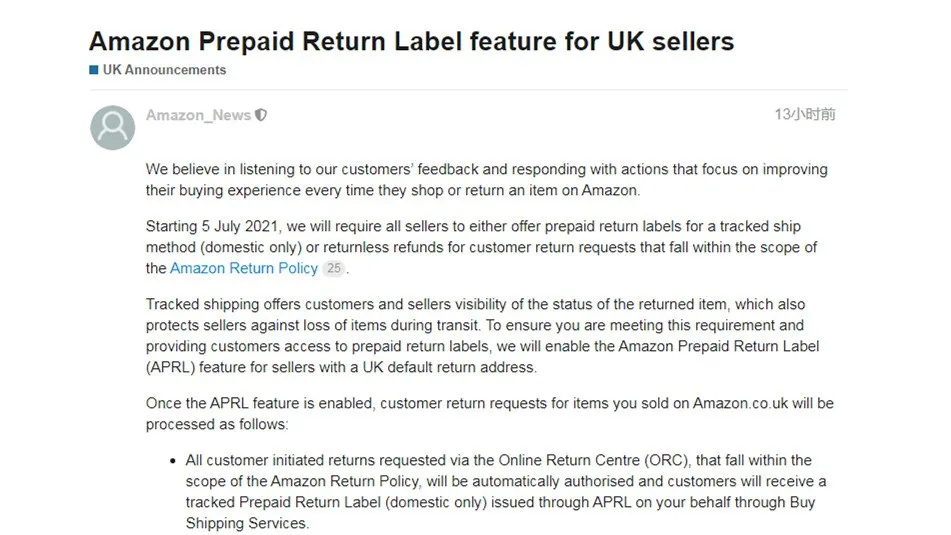
Task: Click the 25 click-count badge
Action: (x=334, y=268)
